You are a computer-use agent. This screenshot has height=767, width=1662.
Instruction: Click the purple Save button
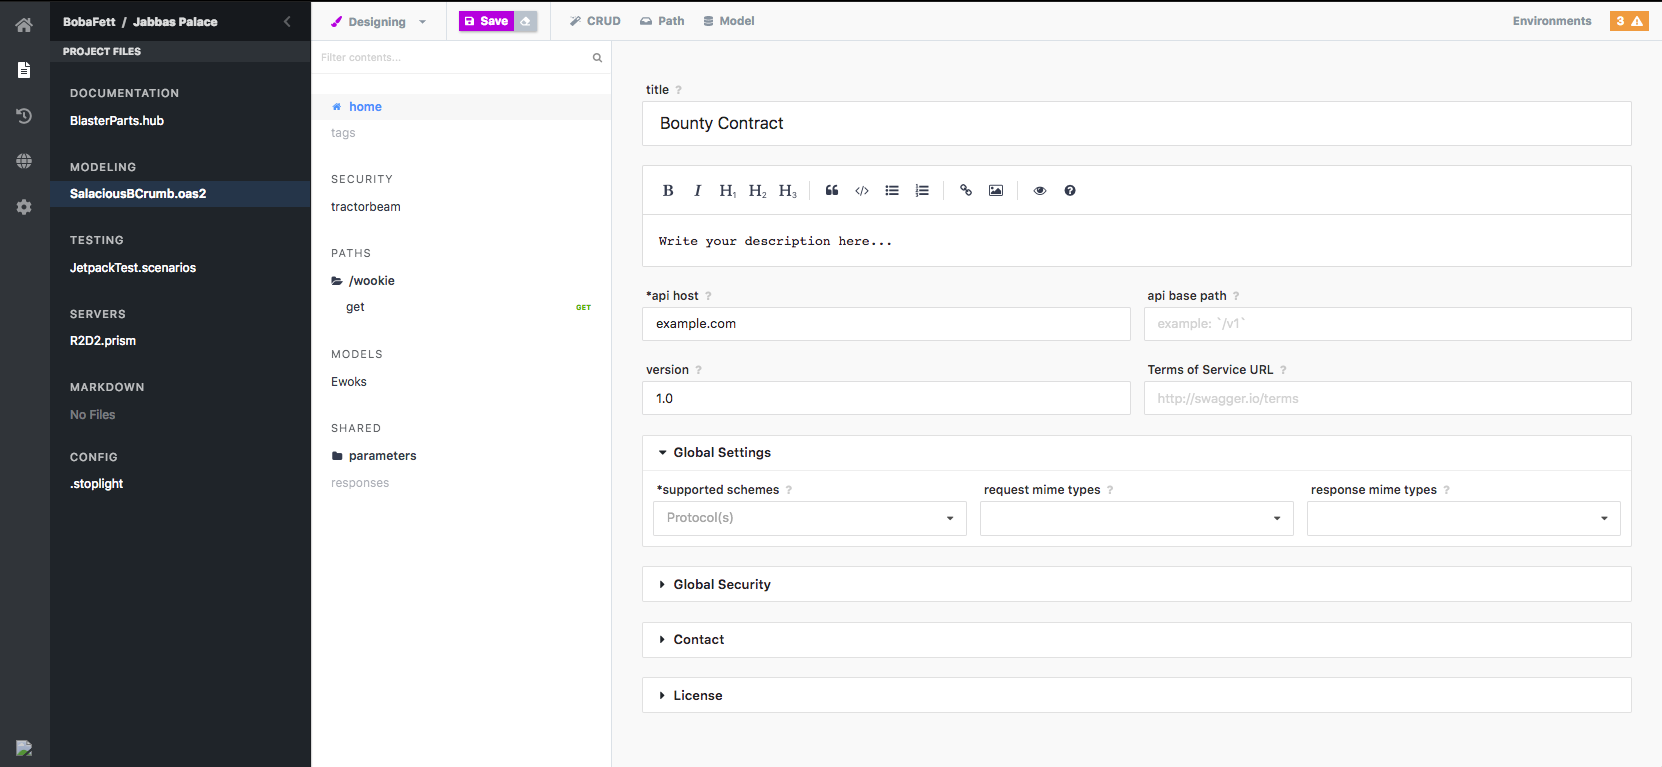(486, 21)
